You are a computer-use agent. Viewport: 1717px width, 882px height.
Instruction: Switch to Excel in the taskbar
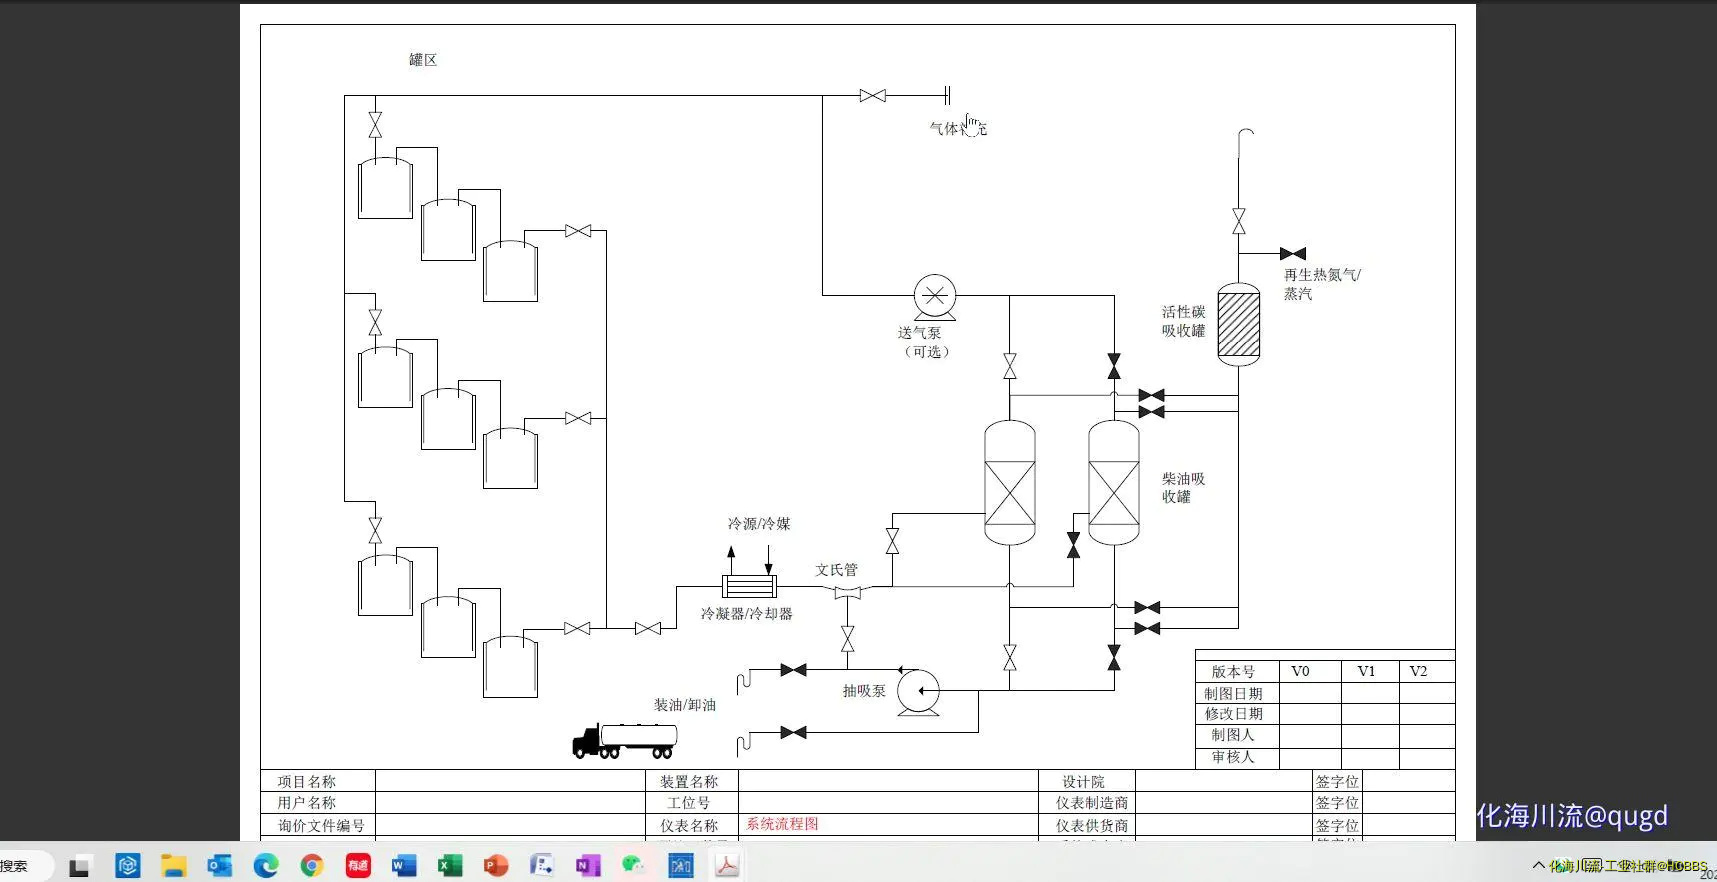click(450, 866)
